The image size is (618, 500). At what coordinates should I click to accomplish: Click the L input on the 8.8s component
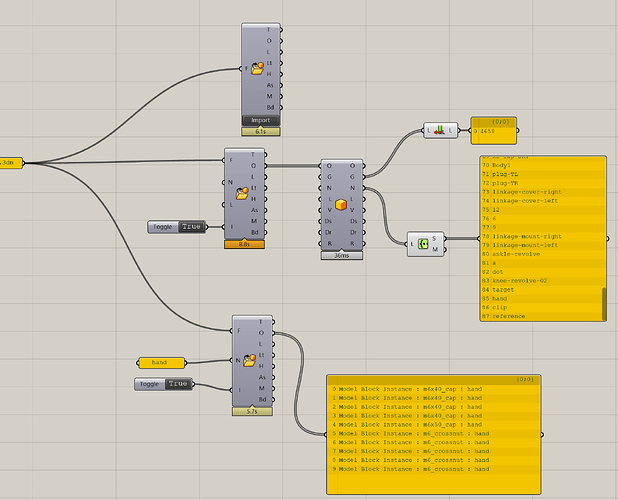231,204
